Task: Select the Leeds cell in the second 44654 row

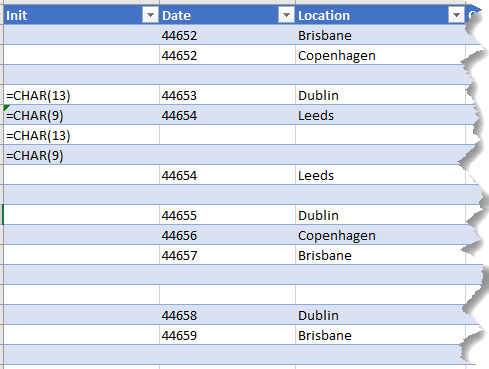Action: [380, 175]
